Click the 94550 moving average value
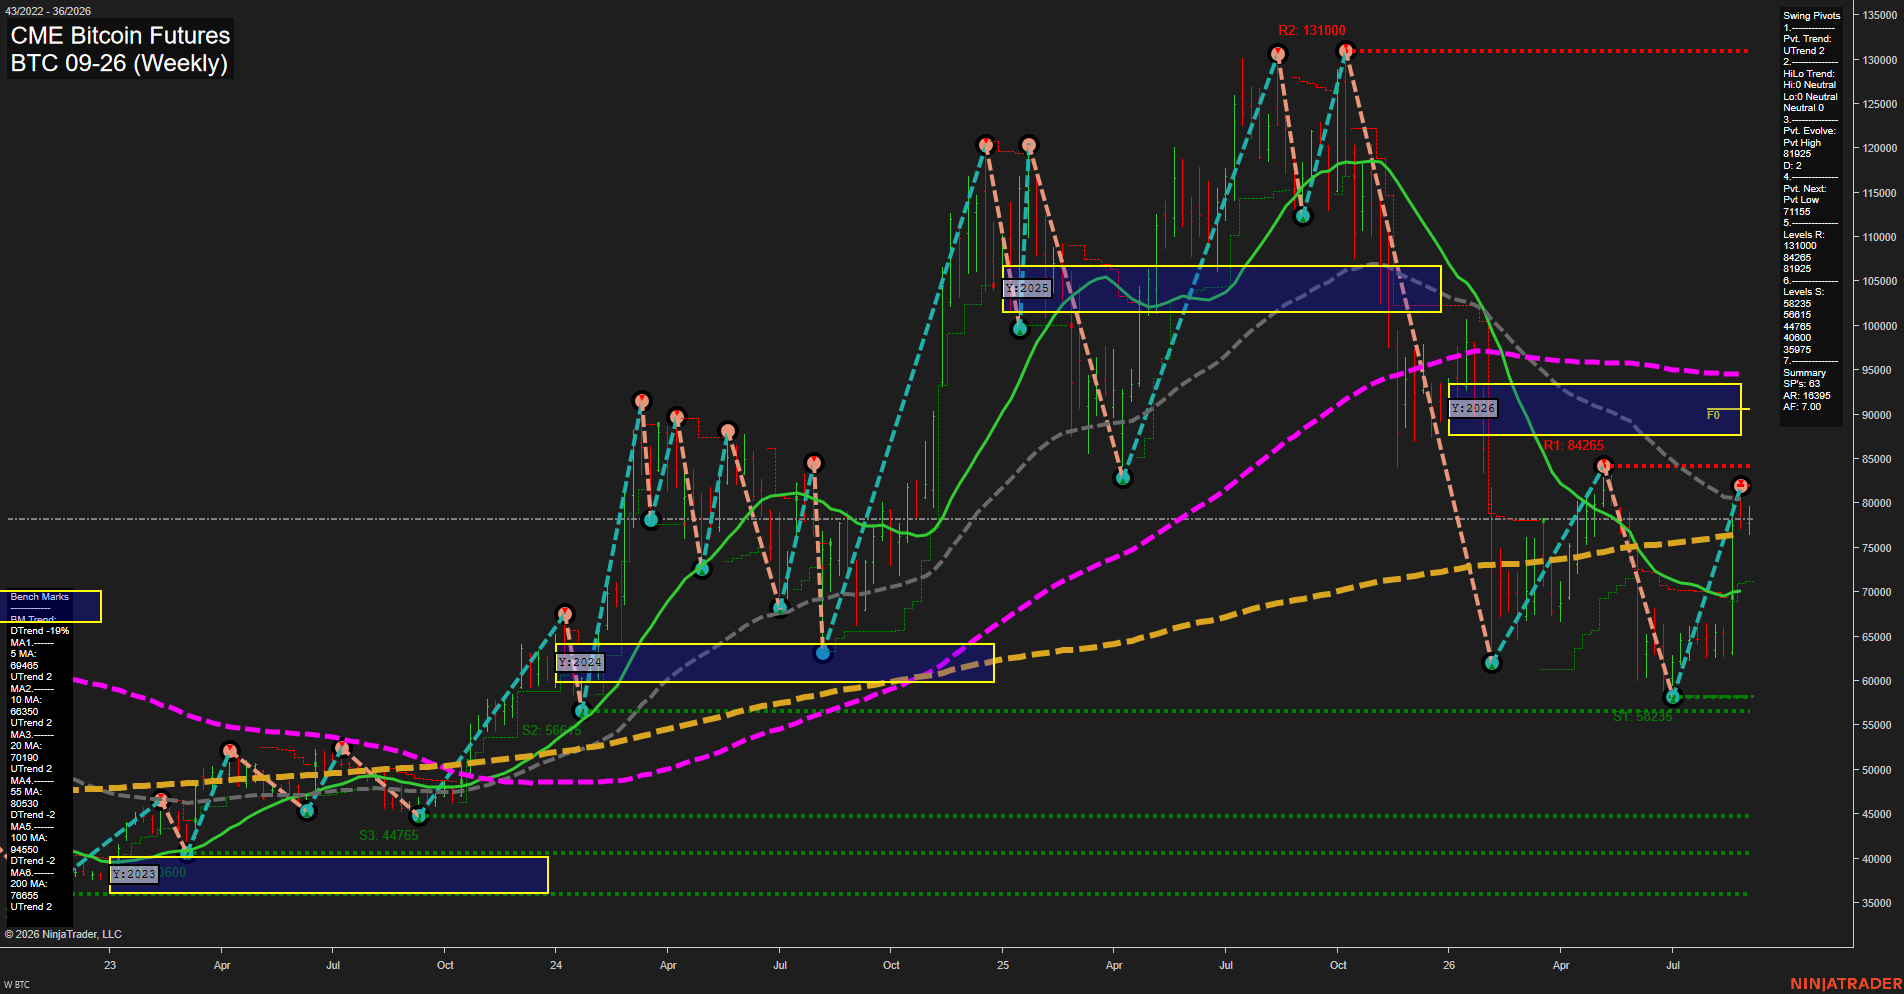Image resolution: width=1904 pixels, height=994 pixels. point(24,850)
